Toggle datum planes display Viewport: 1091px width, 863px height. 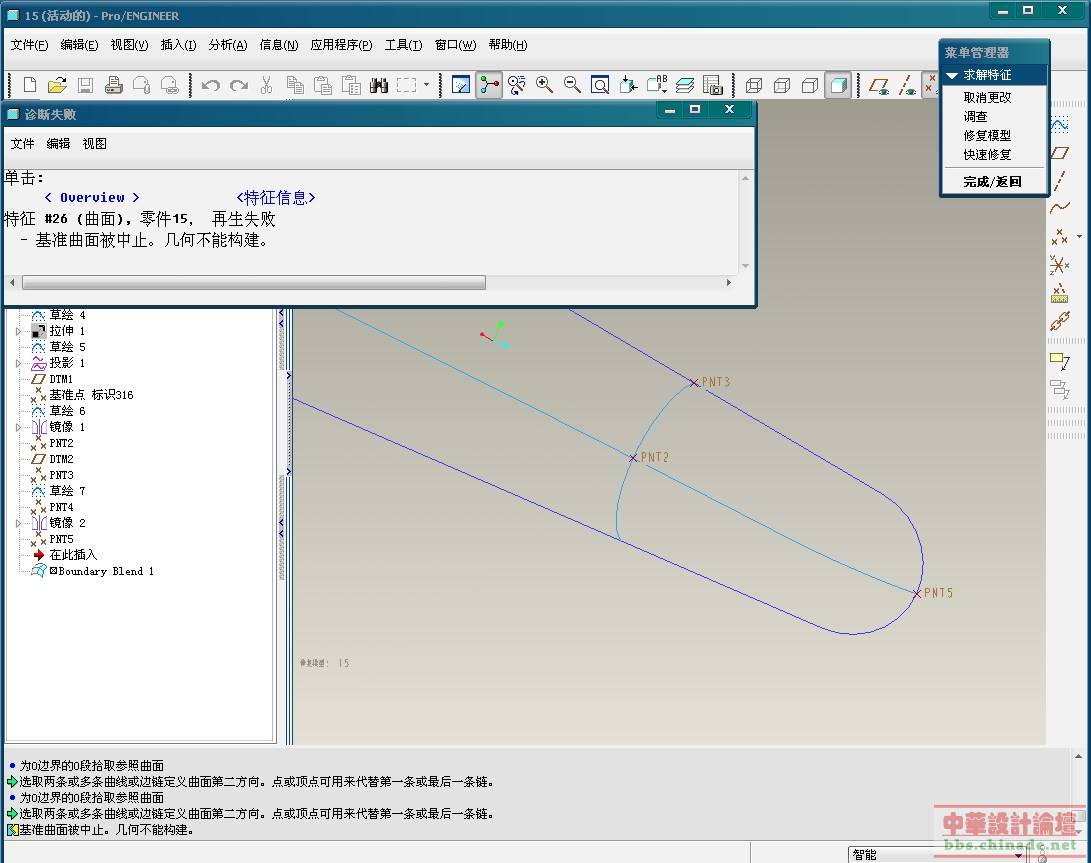[x=879, y=85]
